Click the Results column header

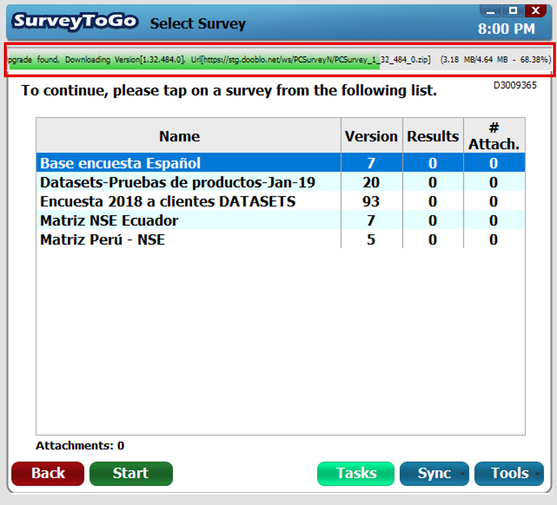click(433, 135)
